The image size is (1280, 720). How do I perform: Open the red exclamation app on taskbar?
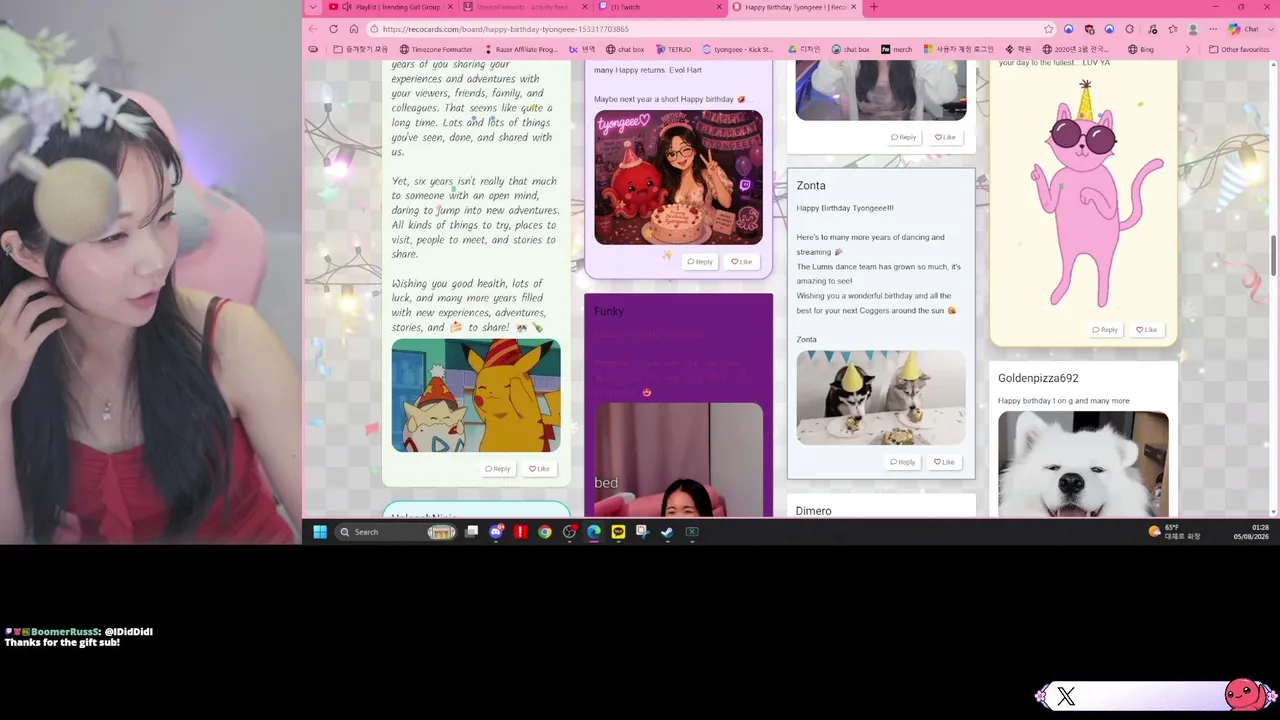tap(520, 532)
